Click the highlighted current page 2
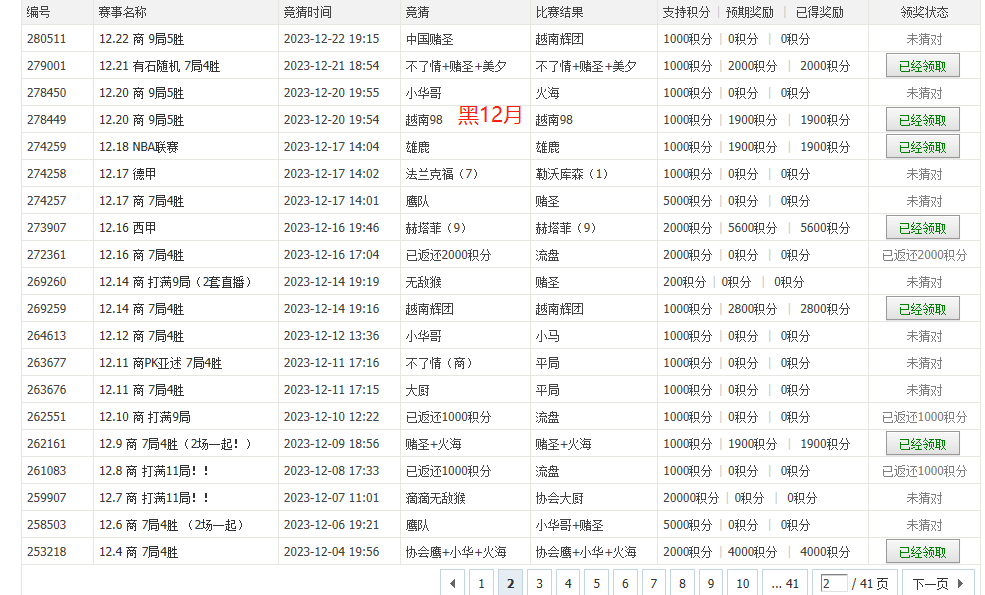The height and width of the screenshot is (595, 985). pyautogui.click(x=510, y=581)
